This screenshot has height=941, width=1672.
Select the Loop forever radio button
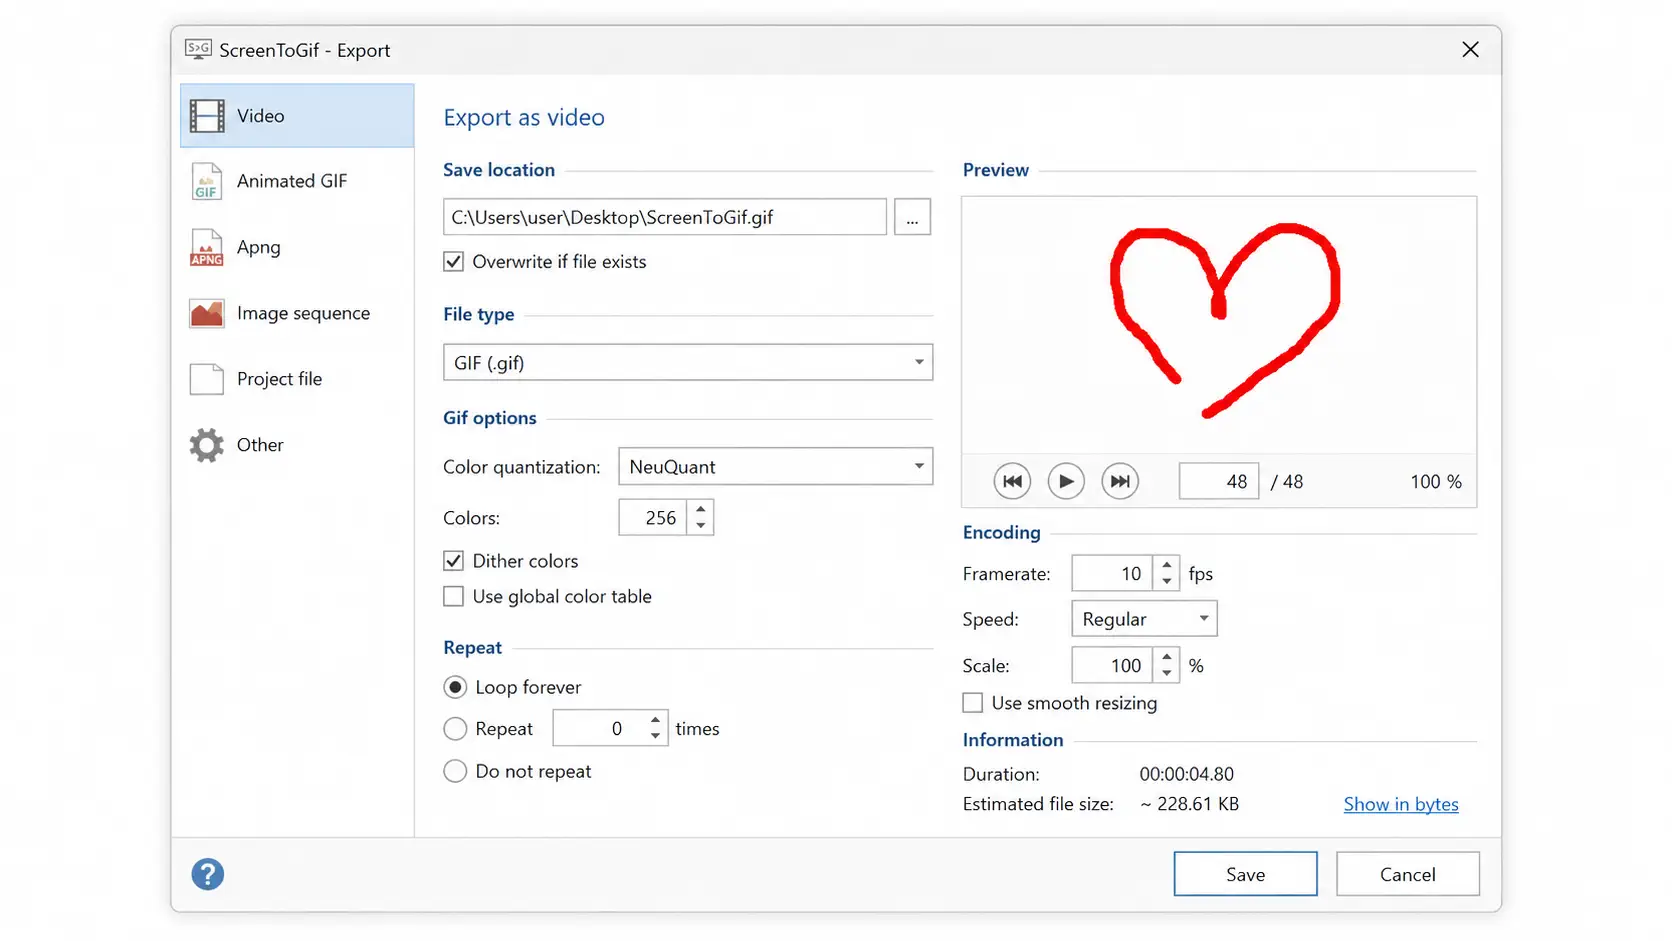pos(455,687)
